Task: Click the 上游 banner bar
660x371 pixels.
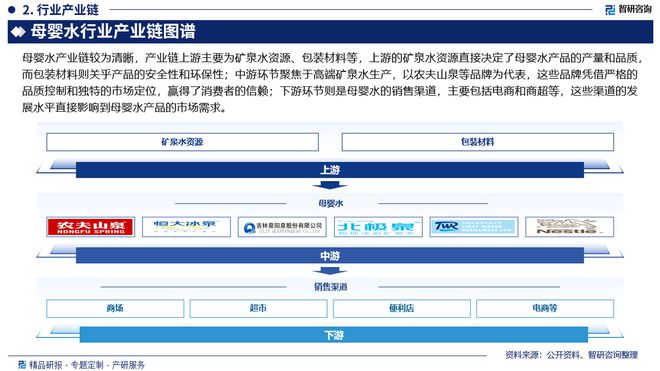Action: pyautogui.click(x=330, y=170)
